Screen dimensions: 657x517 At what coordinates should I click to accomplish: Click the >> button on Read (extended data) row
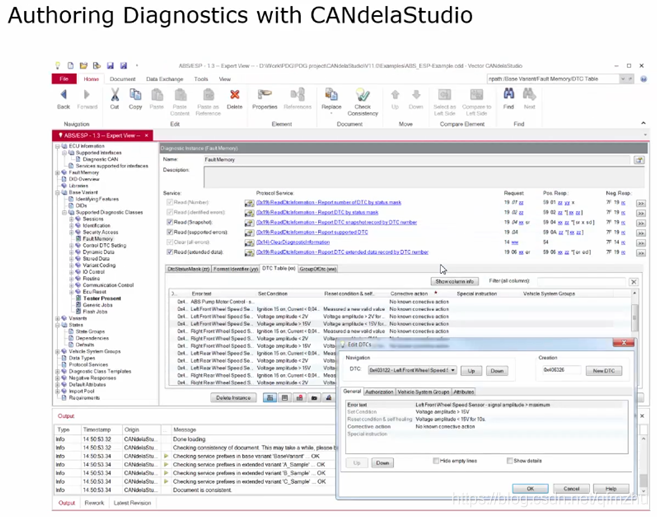(641, 253)
